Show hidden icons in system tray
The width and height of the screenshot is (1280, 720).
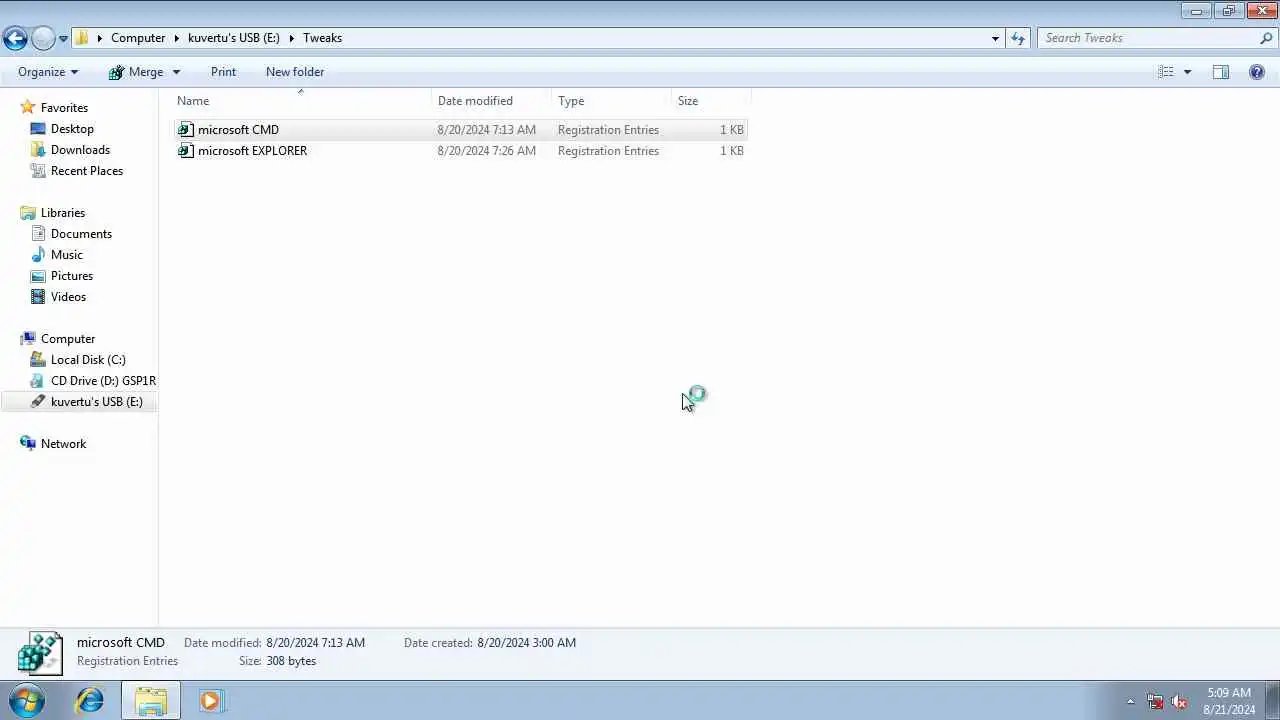[x=1131, y=701]
